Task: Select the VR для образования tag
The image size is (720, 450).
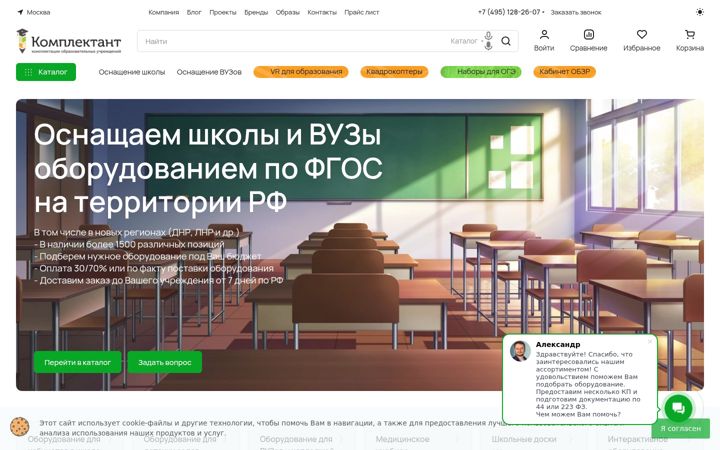Action: click(x=301, y=72)
